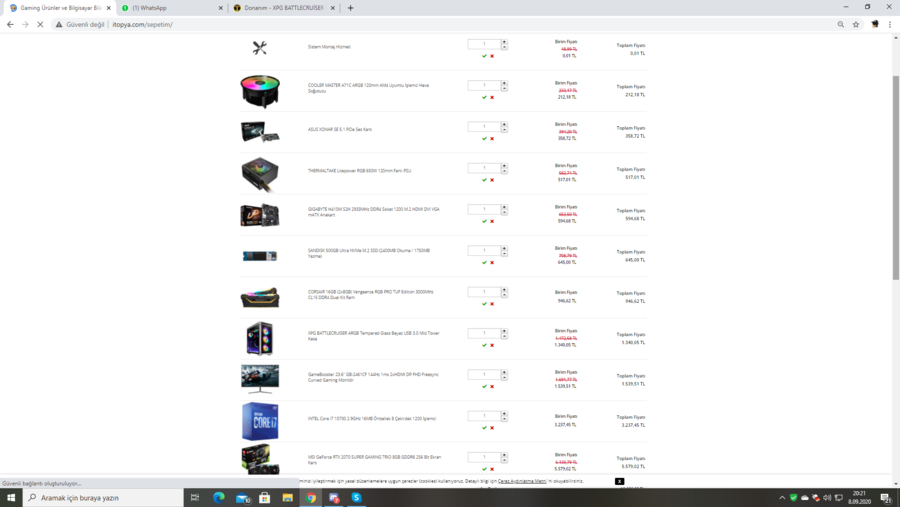Open MSI GeForce RTX 2070 SUPER product link
This screenshot has height=507, width=900.
tap(374, 460)
